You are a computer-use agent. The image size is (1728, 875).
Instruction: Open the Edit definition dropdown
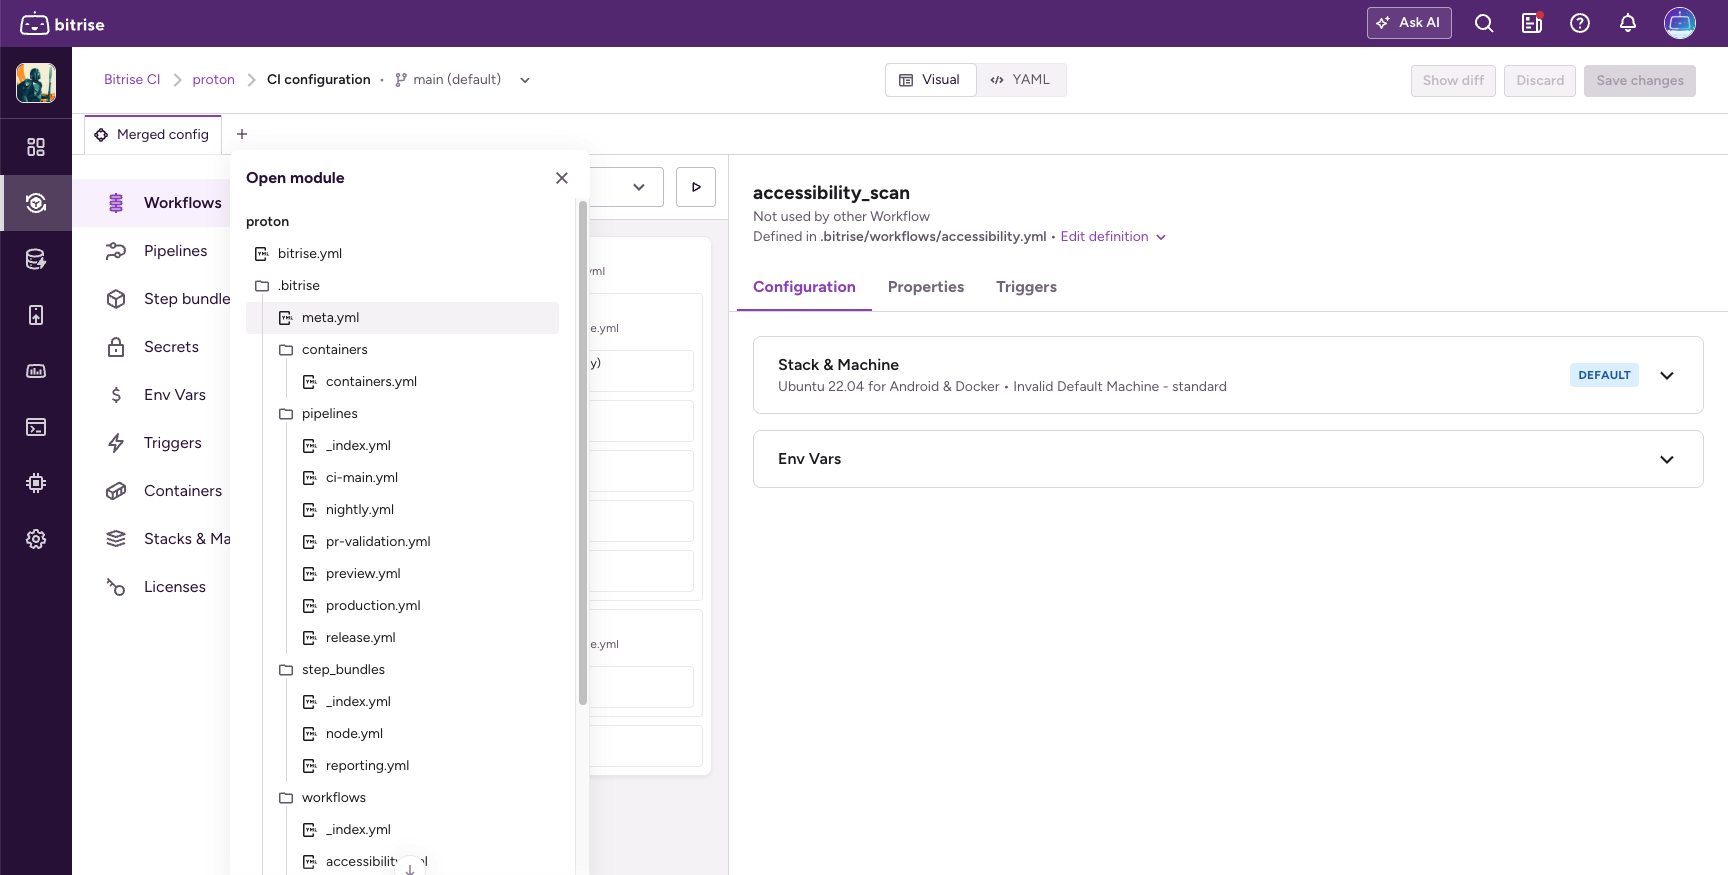pos(1113,237)
